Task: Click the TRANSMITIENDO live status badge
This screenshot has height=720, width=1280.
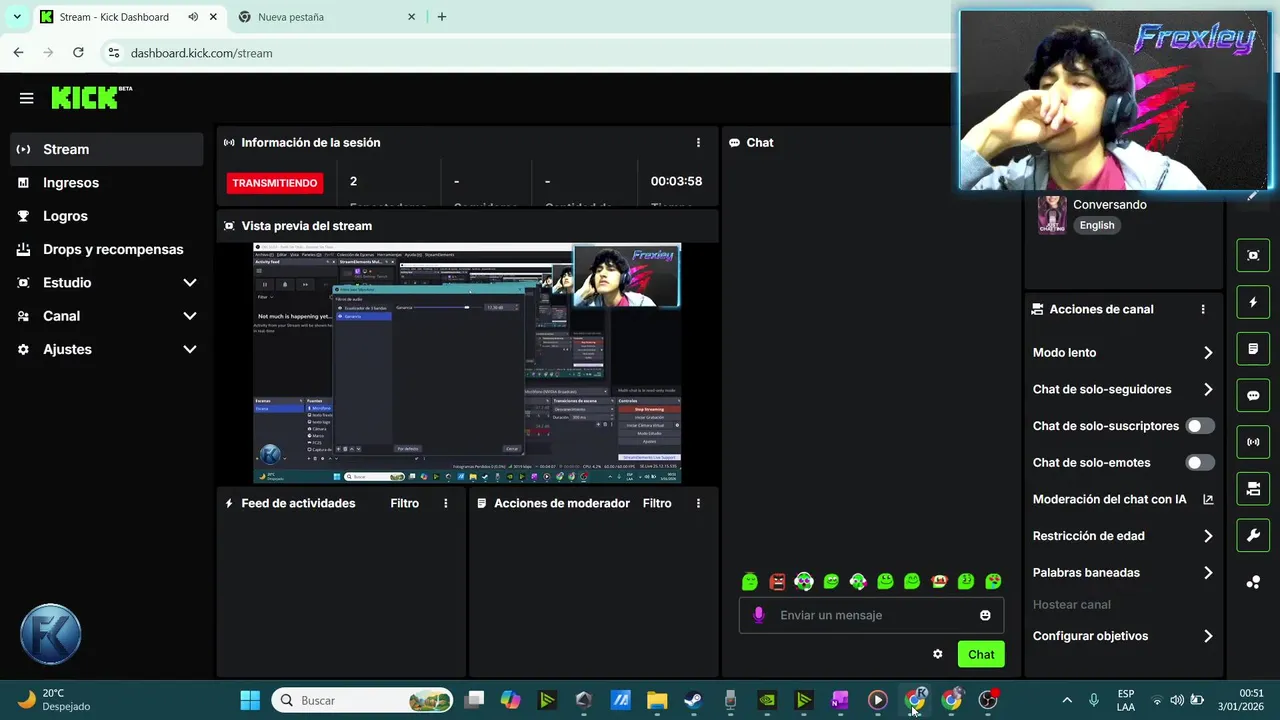Action: 275,183
